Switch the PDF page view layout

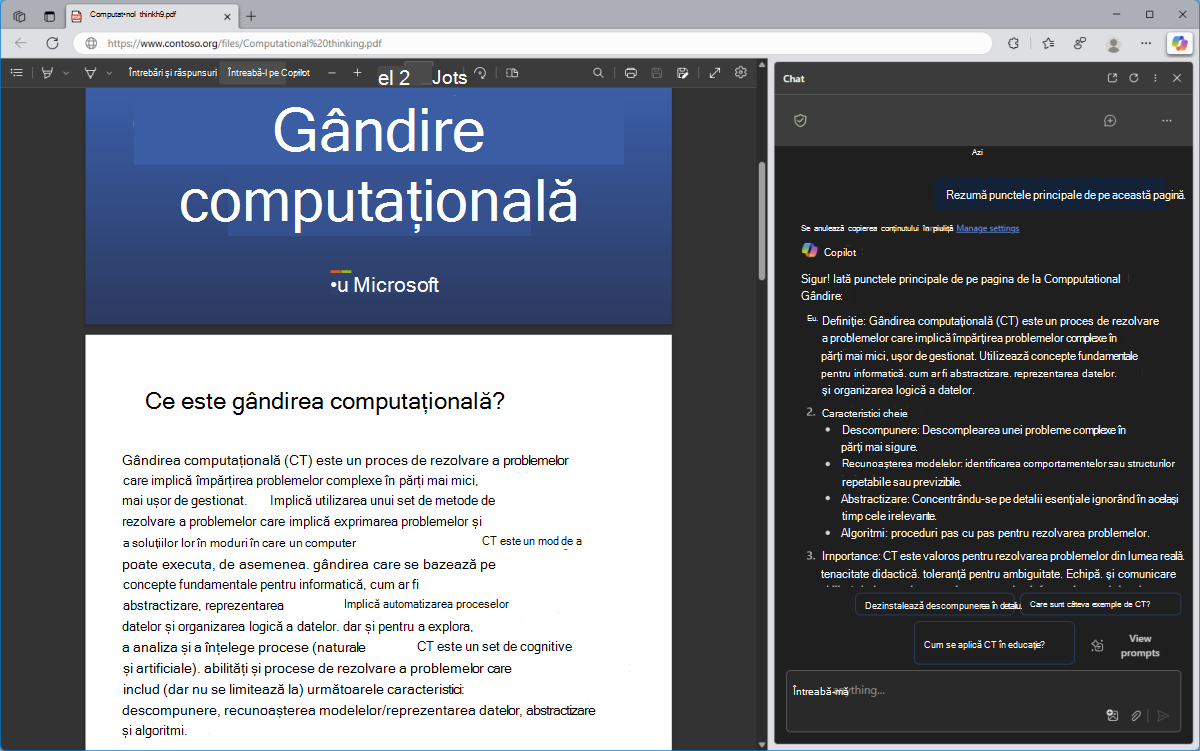pos(512,73)
